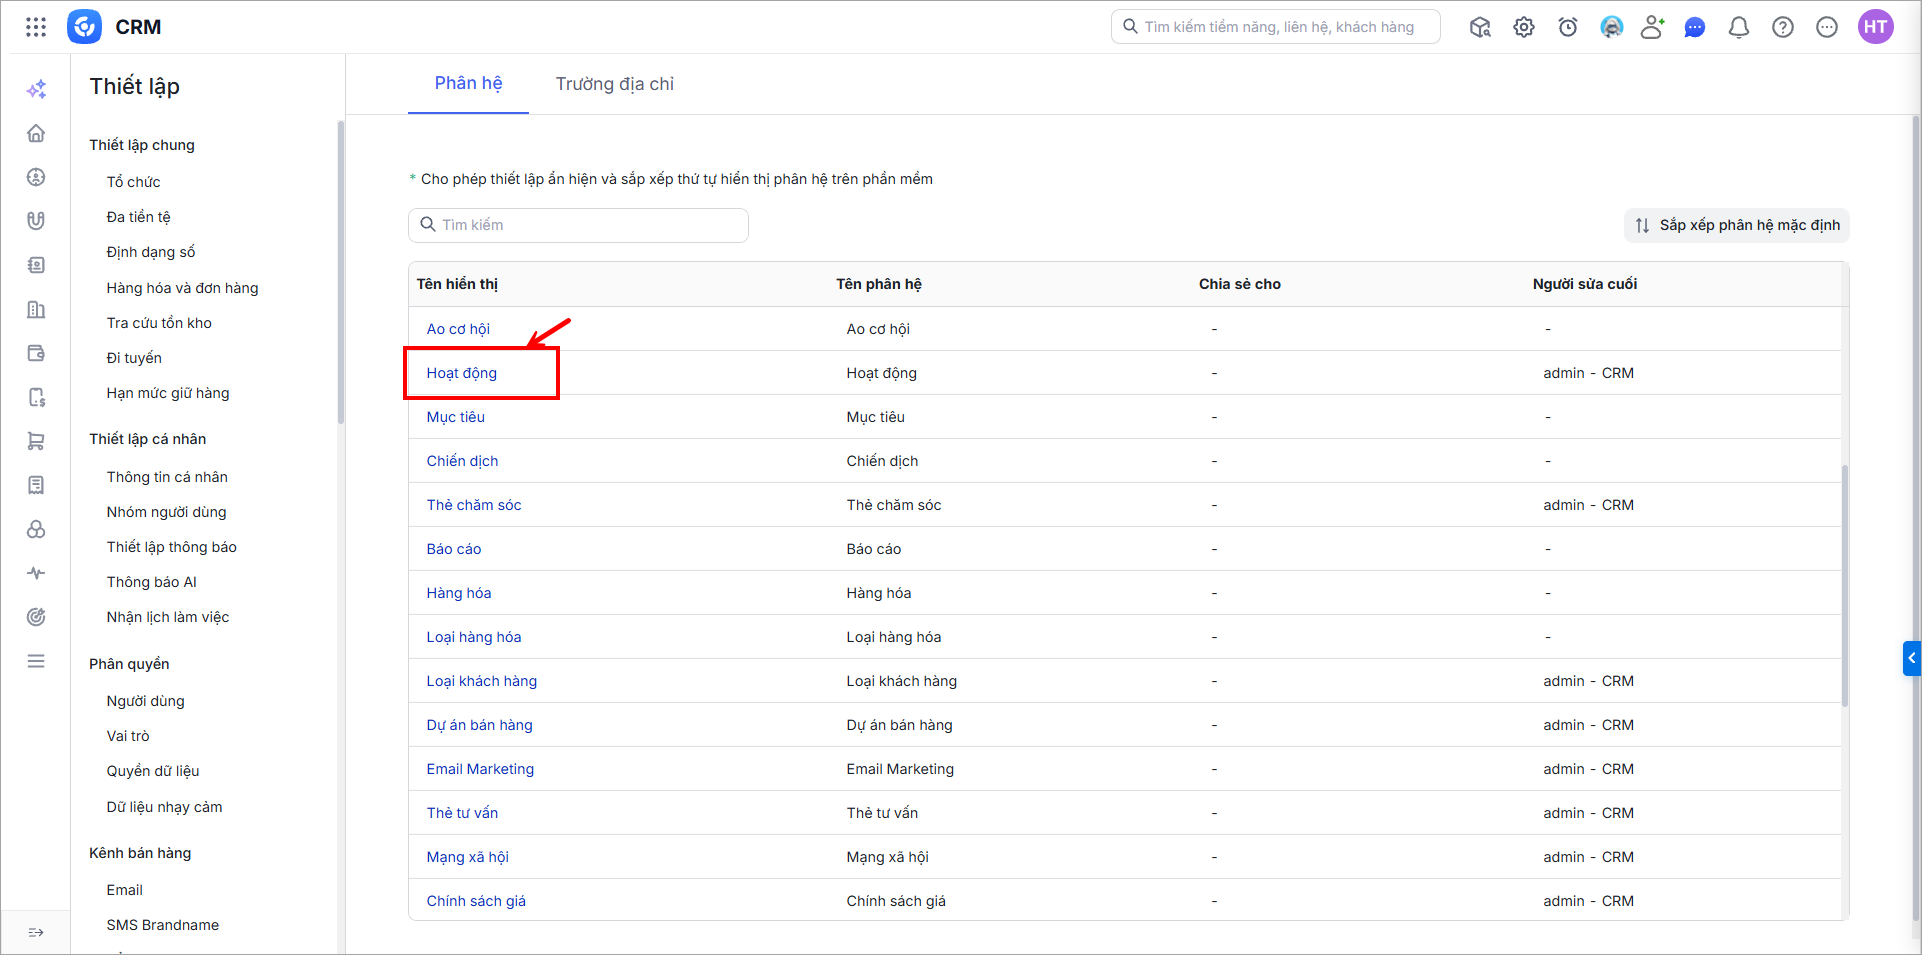This screenshot has width=1922, height=955.
Task: Select Nhóm người dùng menu item
Action: point(167,512)
